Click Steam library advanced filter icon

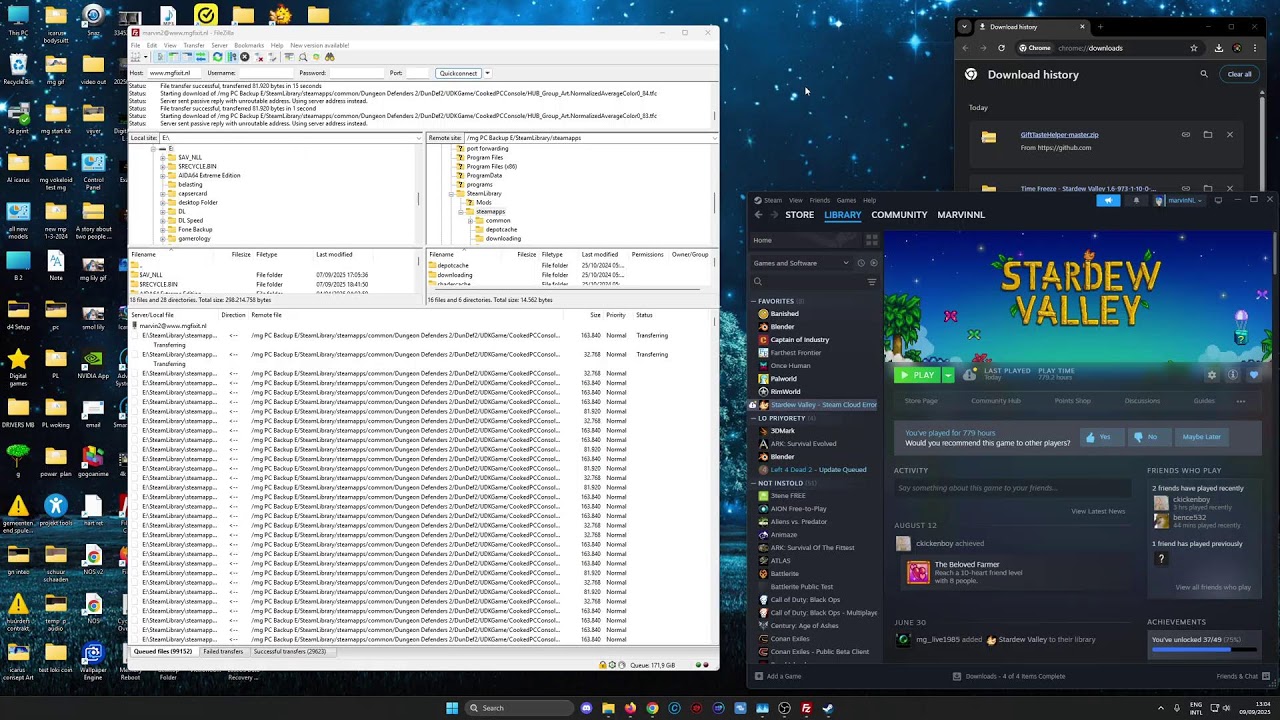[x=872, y=282]
